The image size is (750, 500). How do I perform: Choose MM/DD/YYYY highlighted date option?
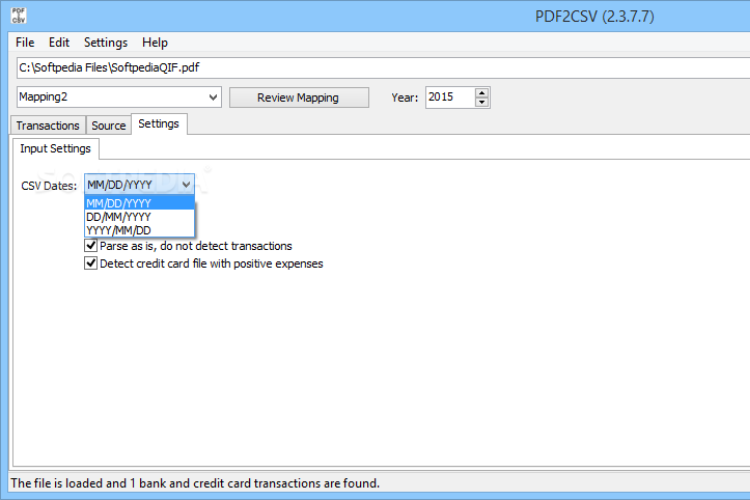140,203
